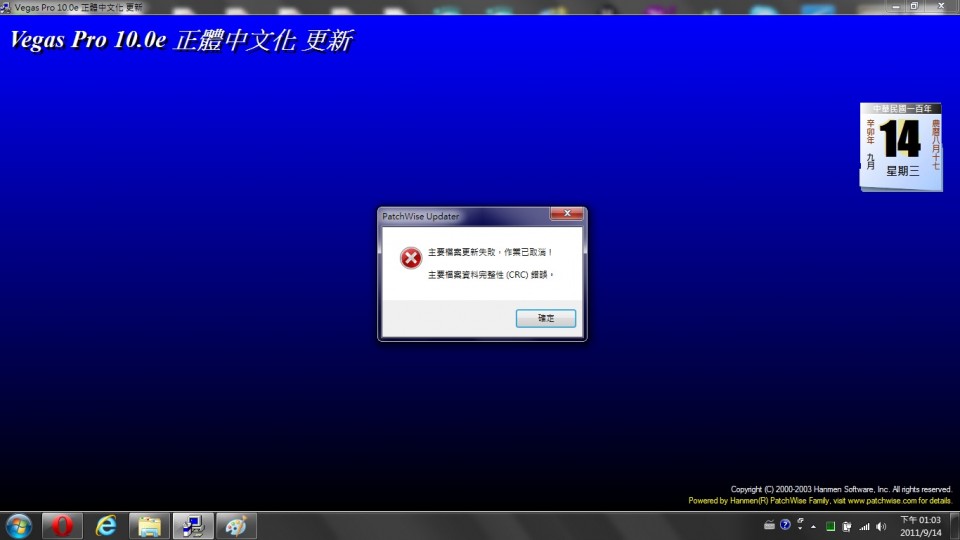Close the Vegas Pro 10.0e update window
This screenshot has width=960, height=540.
[x=941, y=6]
